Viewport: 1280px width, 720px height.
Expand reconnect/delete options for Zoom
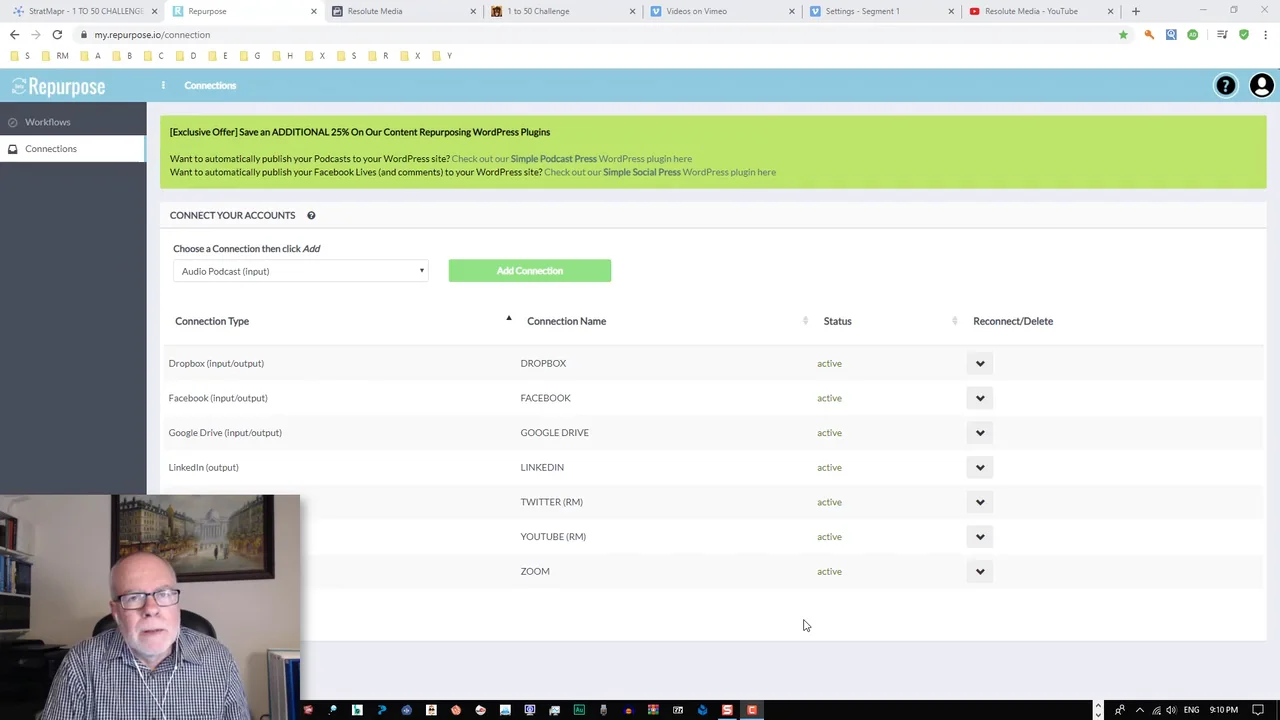(x=980, y=571)
